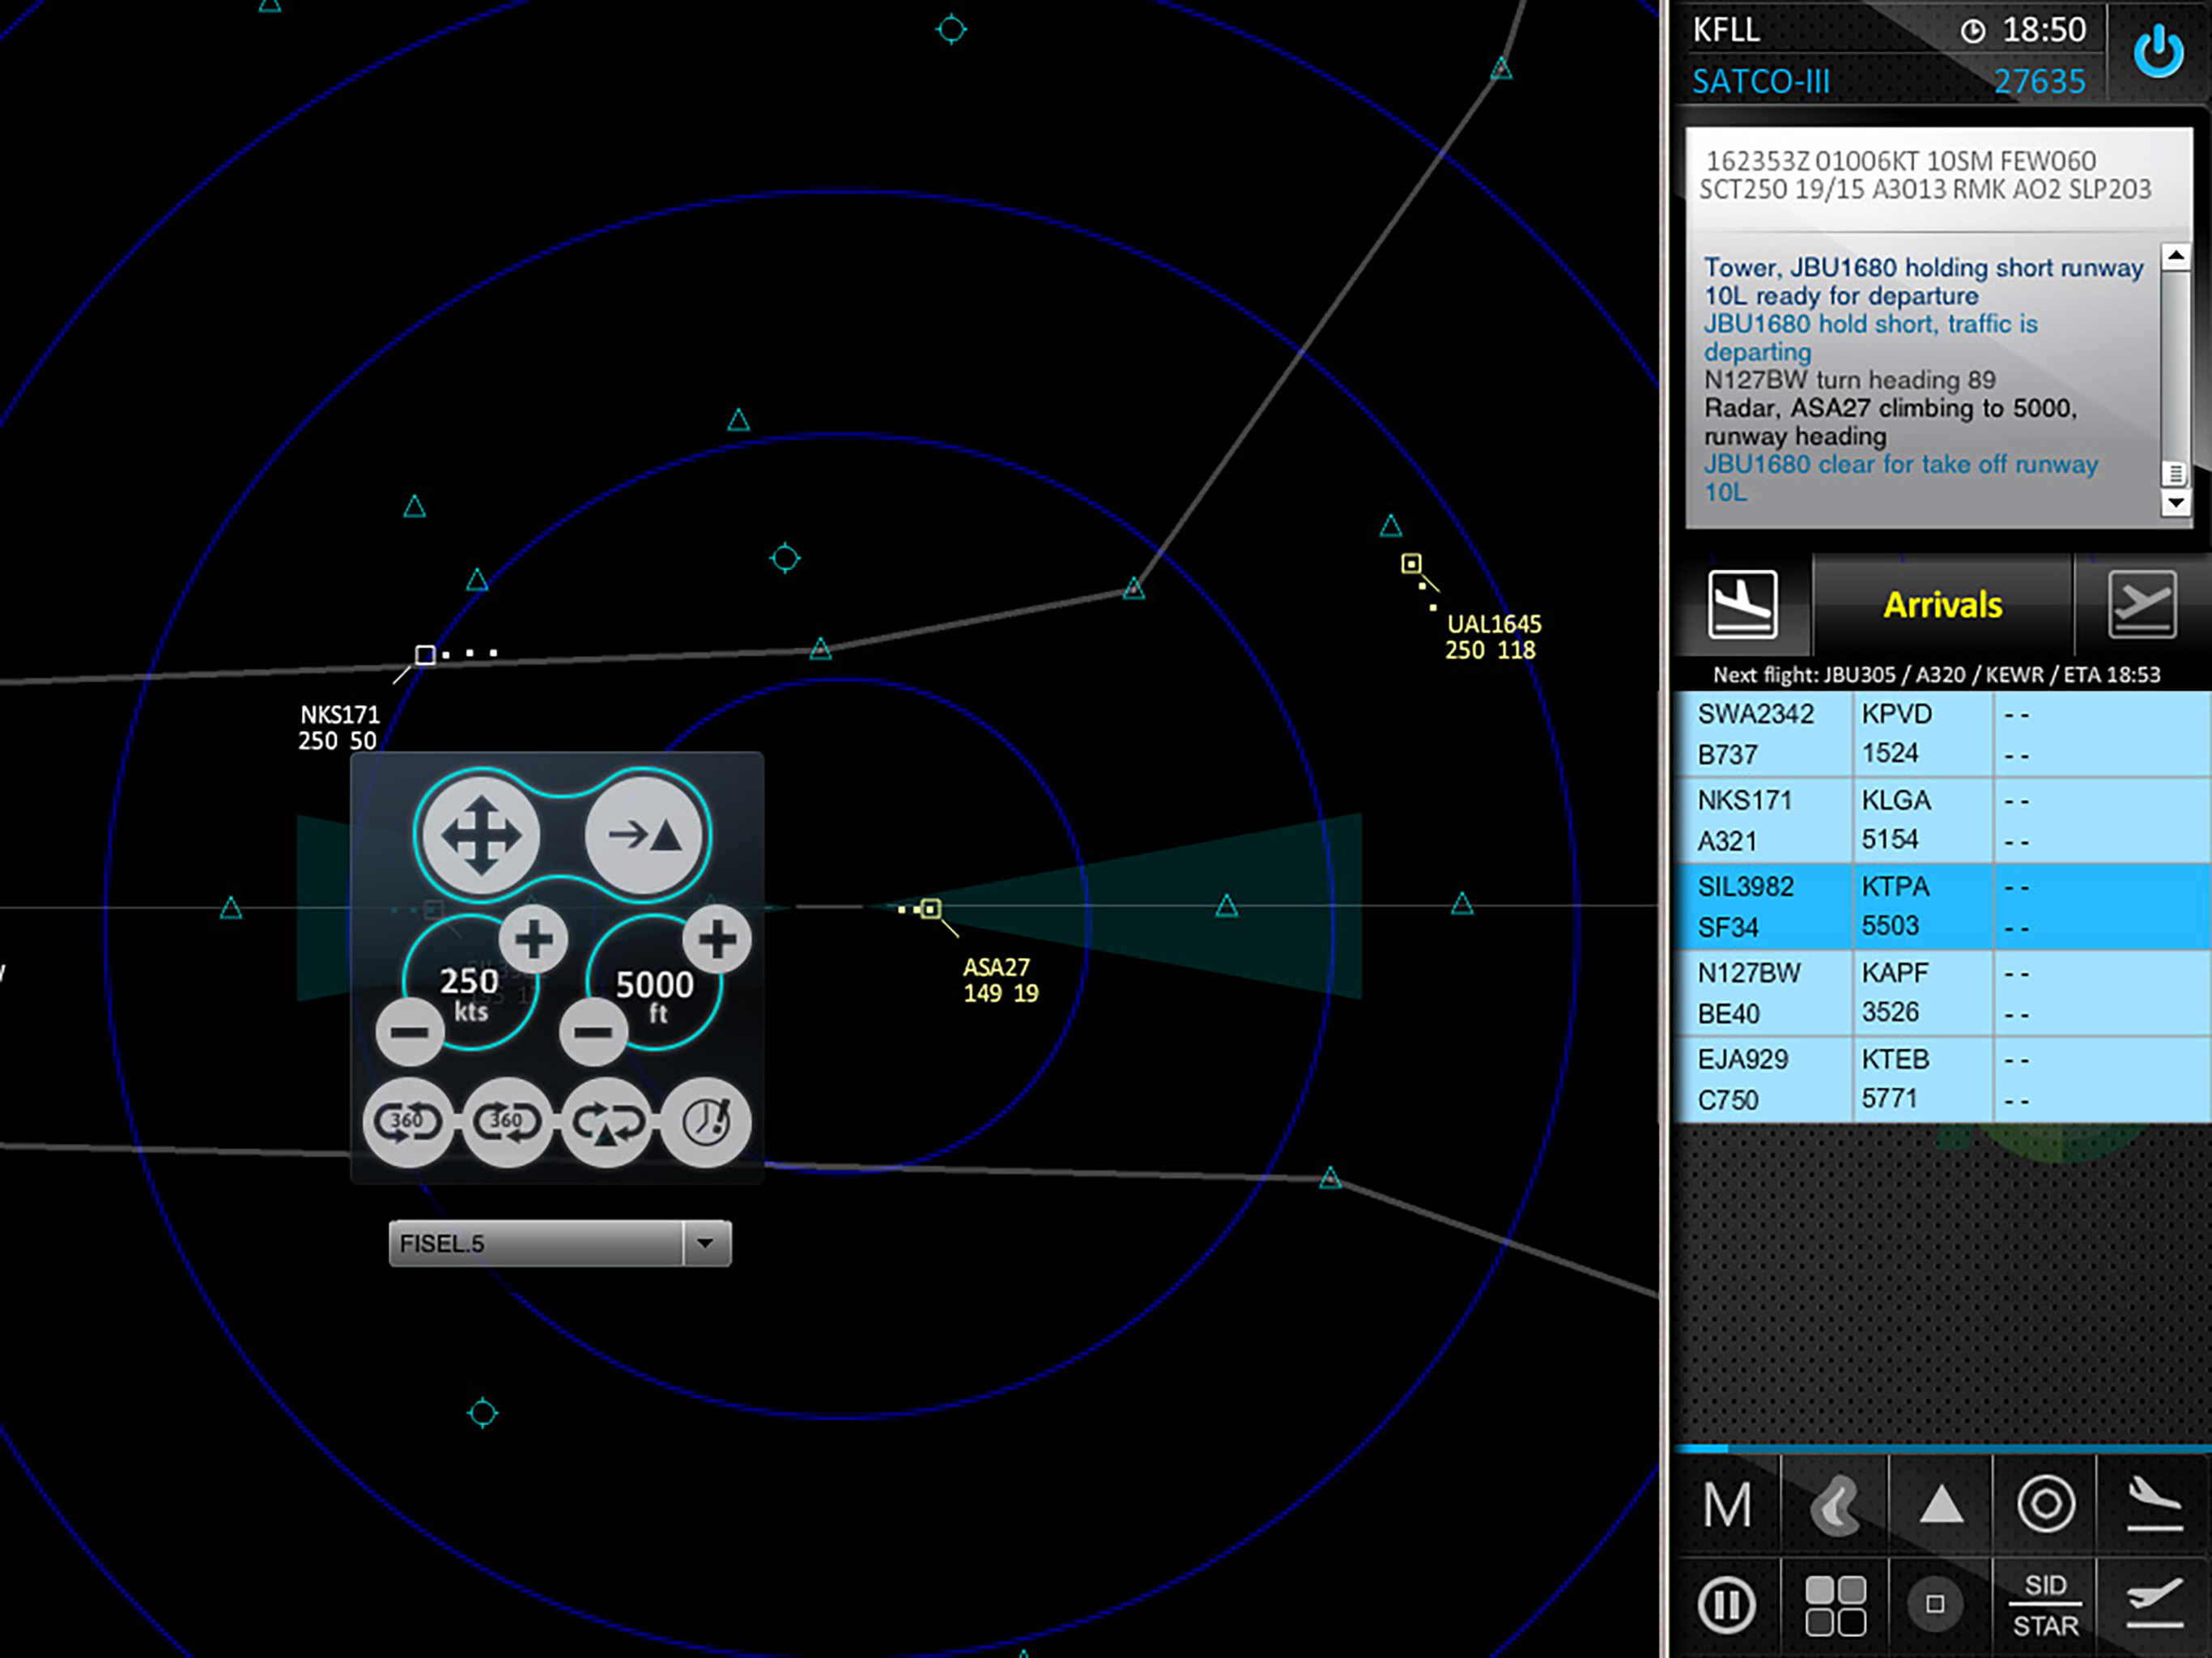Viewport: 2212px width, 1658px height.
Task: Switch to the arrivals landing tab icon
Action: click(x=1742, y=604)
